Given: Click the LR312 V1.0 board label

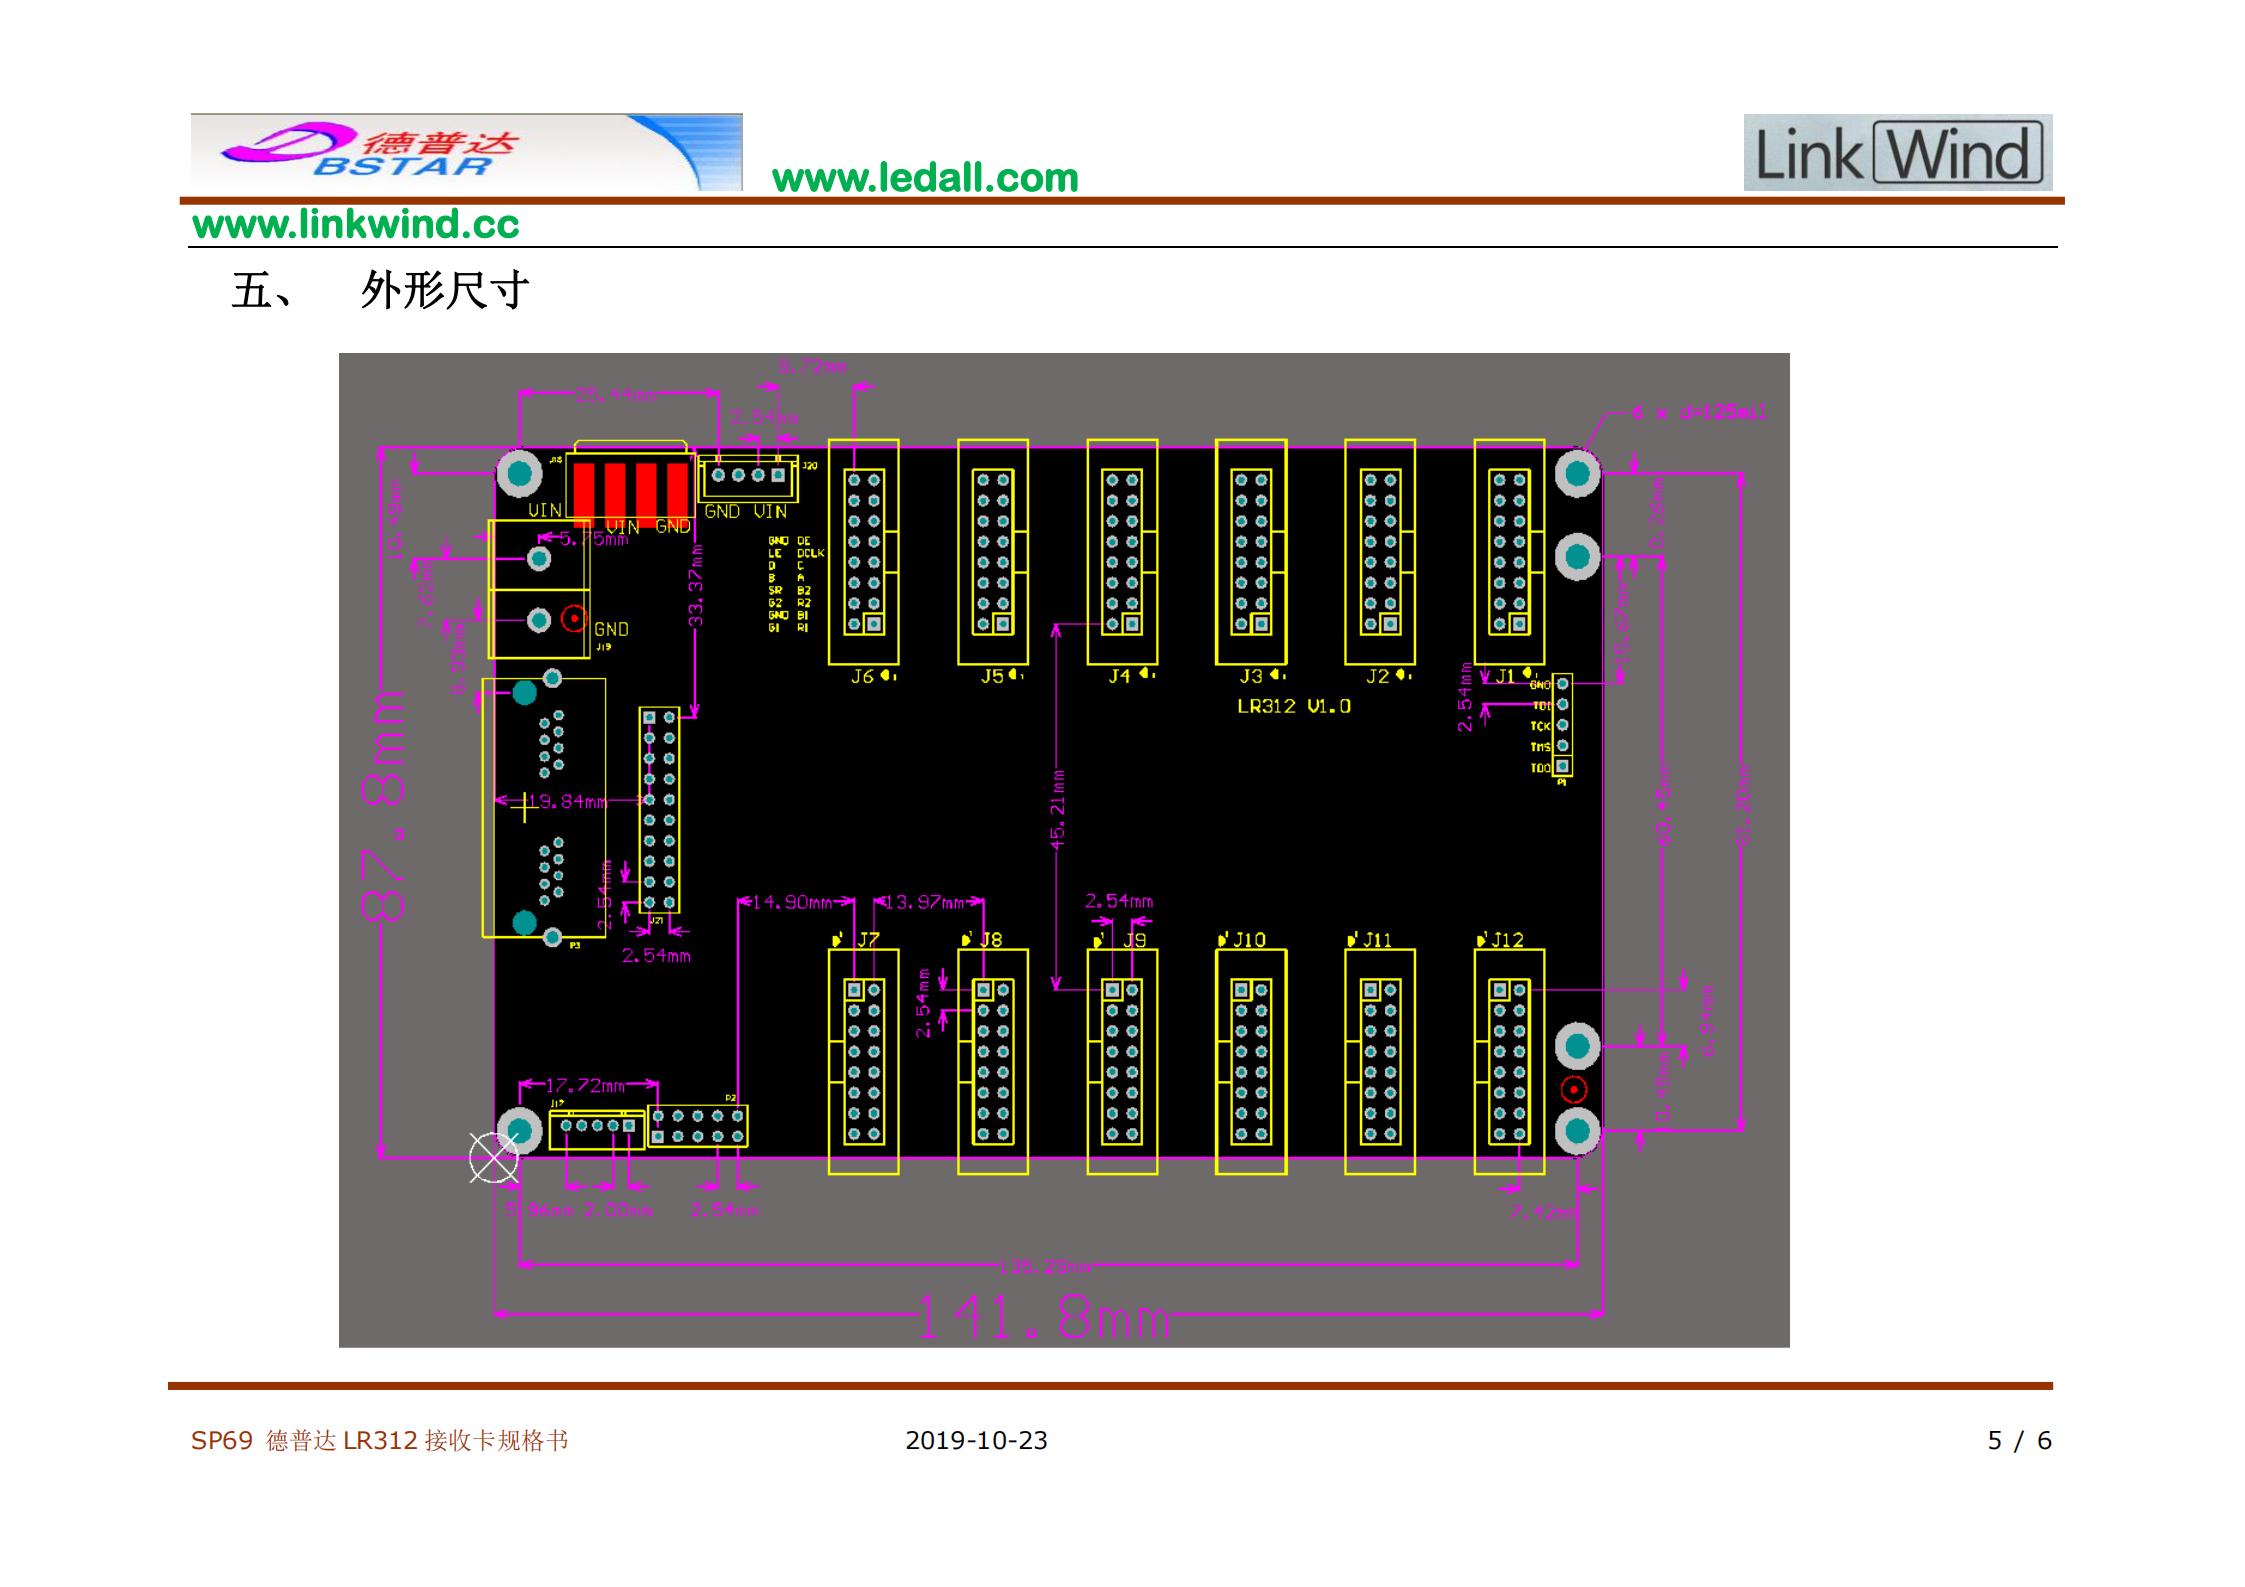Looking at the screenshot, I should (x=1293, y=706).
